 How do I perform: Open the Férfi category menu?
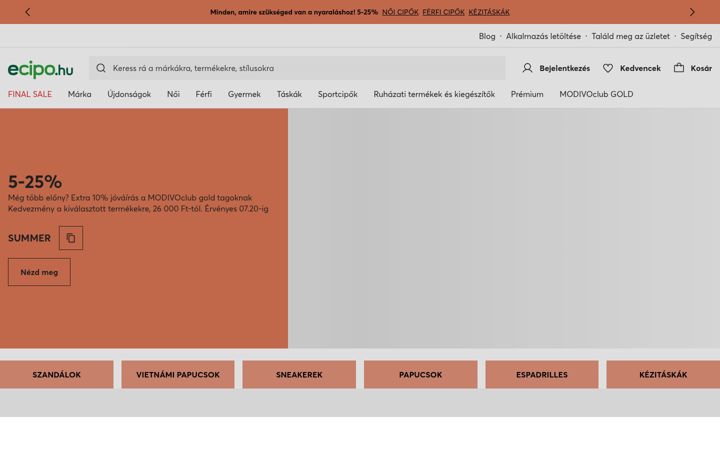[203, 94]
